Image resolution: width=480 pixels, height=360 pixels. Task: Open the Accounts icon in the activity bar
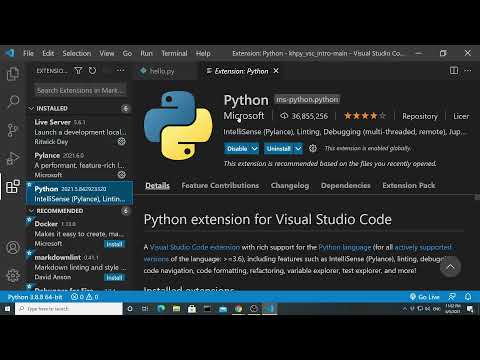click(13, 248)
